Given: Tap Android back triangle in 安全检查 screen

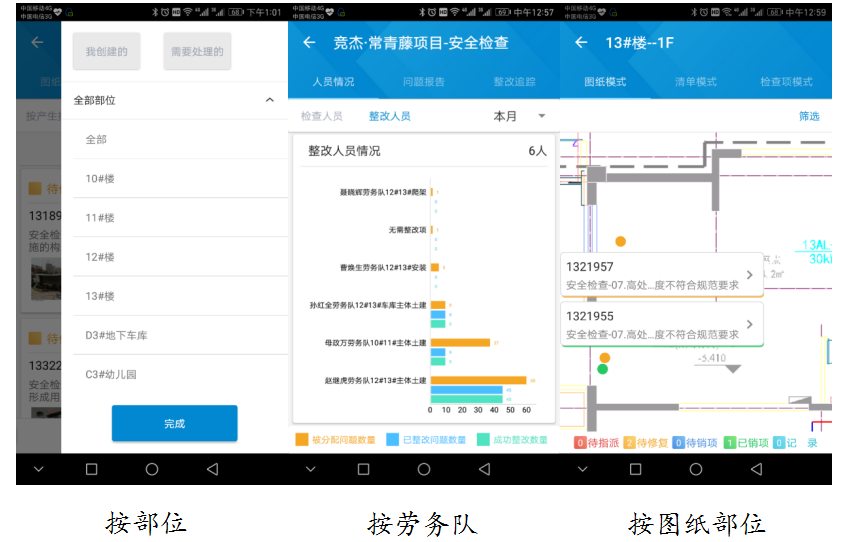Looking at the screenshot, I should coord(484,469).
